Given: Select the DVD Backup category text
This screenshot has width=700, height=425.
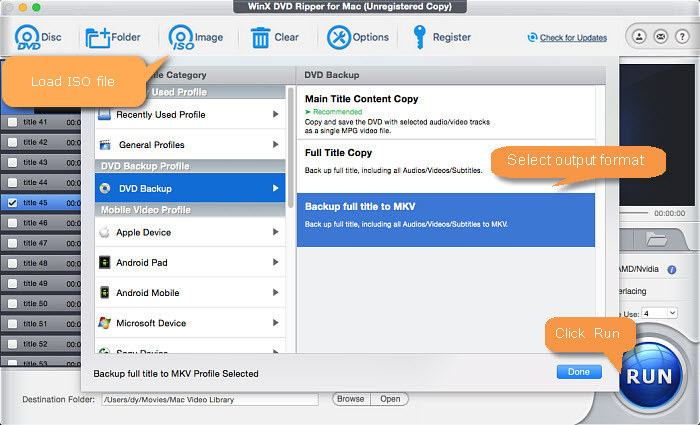Looking at the screenshot, I should click(145, 189).
